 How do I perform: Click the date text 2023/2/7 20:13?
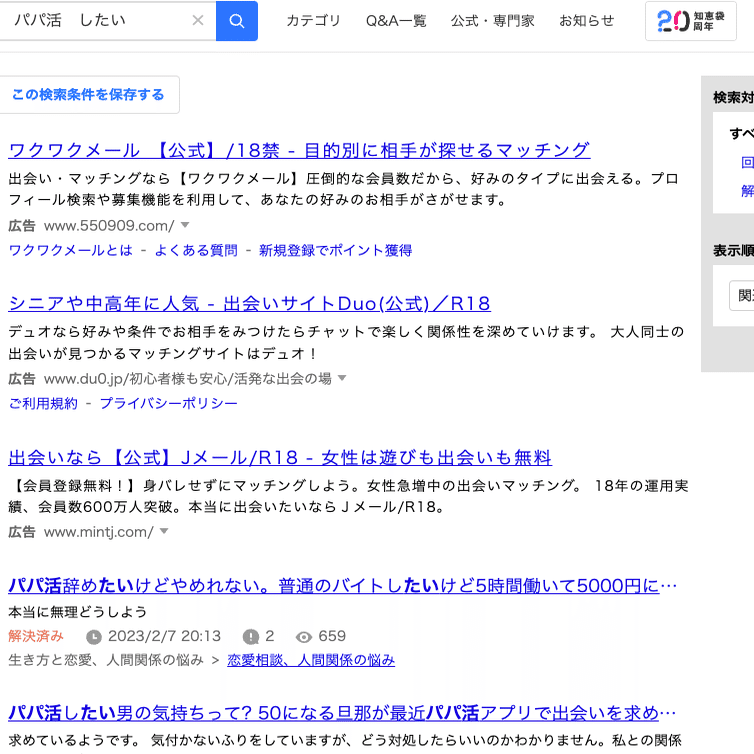click(x=164, y=636)
